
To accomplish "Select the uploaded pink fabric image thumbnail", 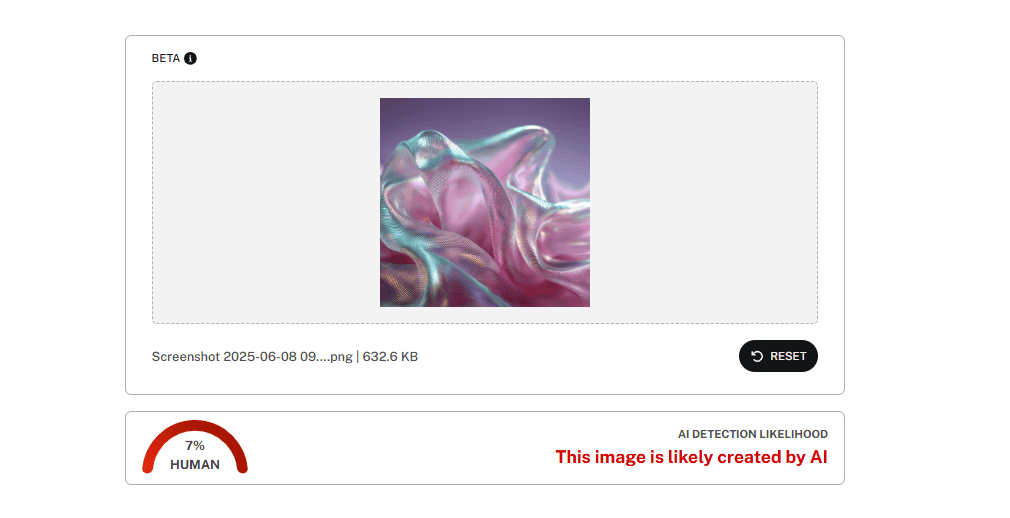I will coord(485,202).
